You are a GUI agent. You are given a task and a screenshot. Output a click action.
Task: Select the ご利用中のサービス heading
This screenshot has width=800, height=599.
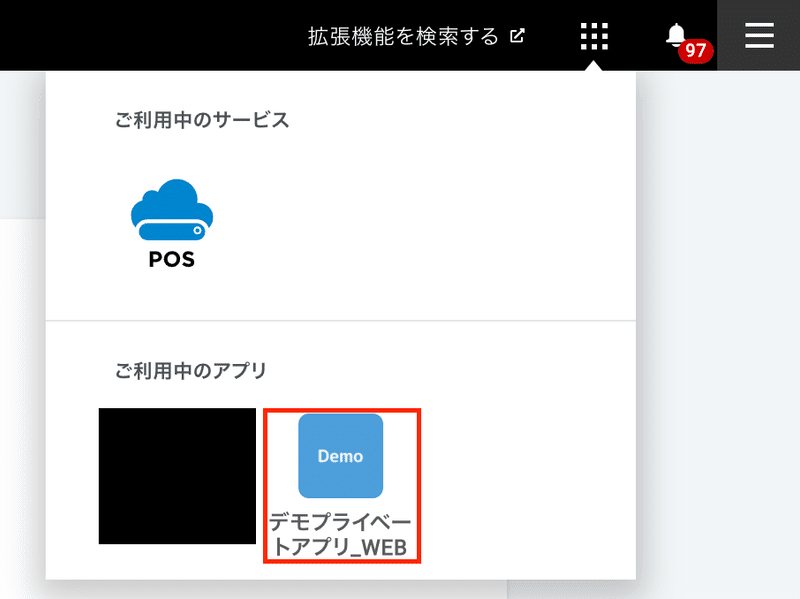coord(202,120)
